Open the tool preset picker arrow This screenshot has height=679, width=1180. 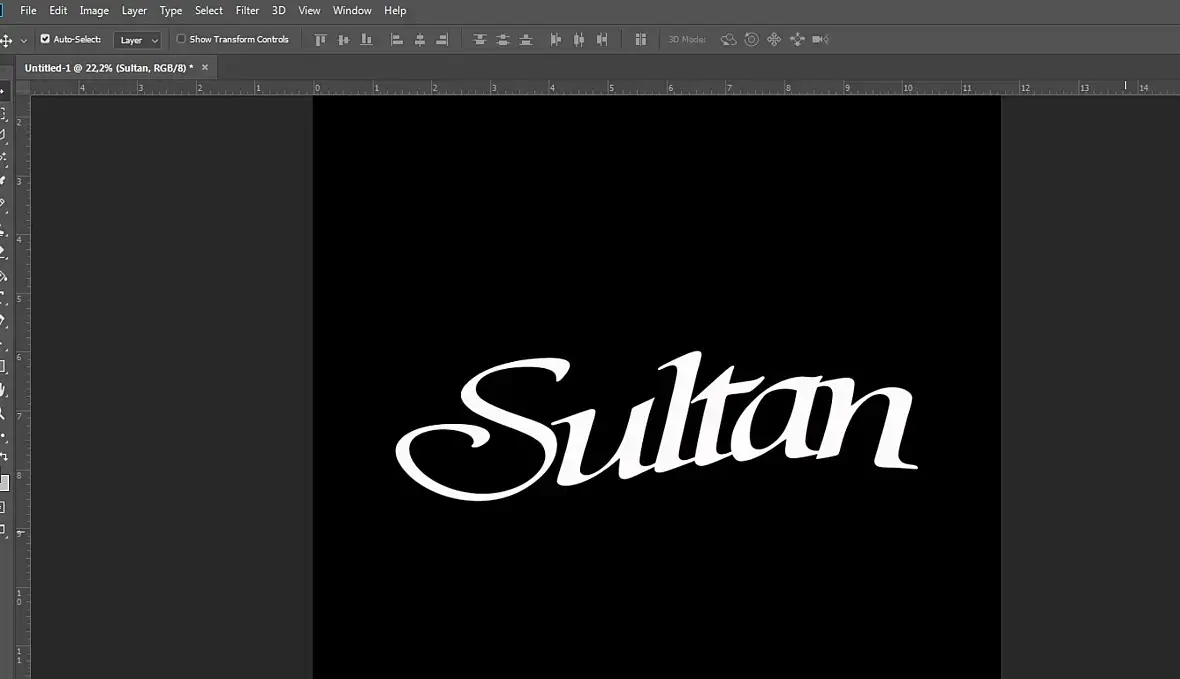[23, 41]
